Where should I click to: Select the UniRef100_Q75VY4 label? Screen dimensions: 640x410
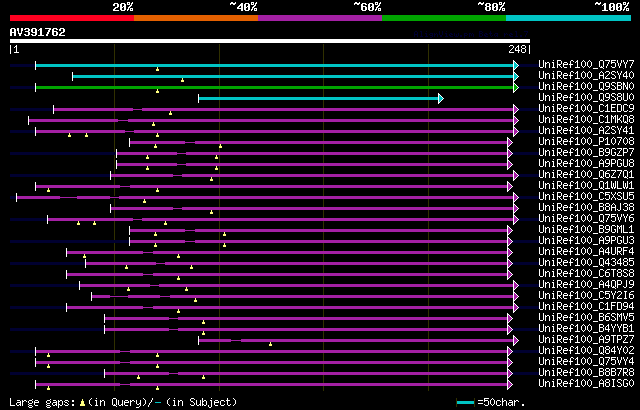pos(586,362)
